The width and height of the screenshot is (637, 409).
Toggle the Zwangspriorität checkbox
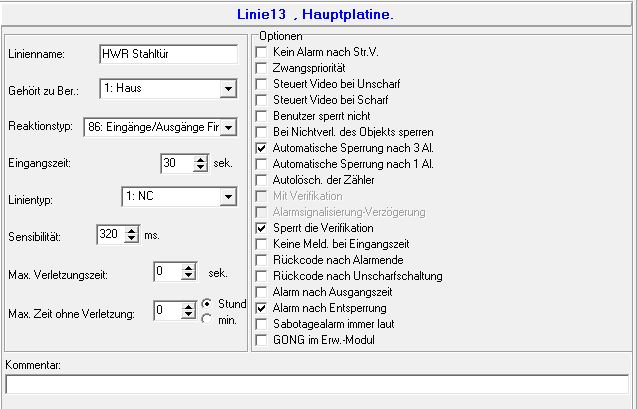click(x=262, y=67)
